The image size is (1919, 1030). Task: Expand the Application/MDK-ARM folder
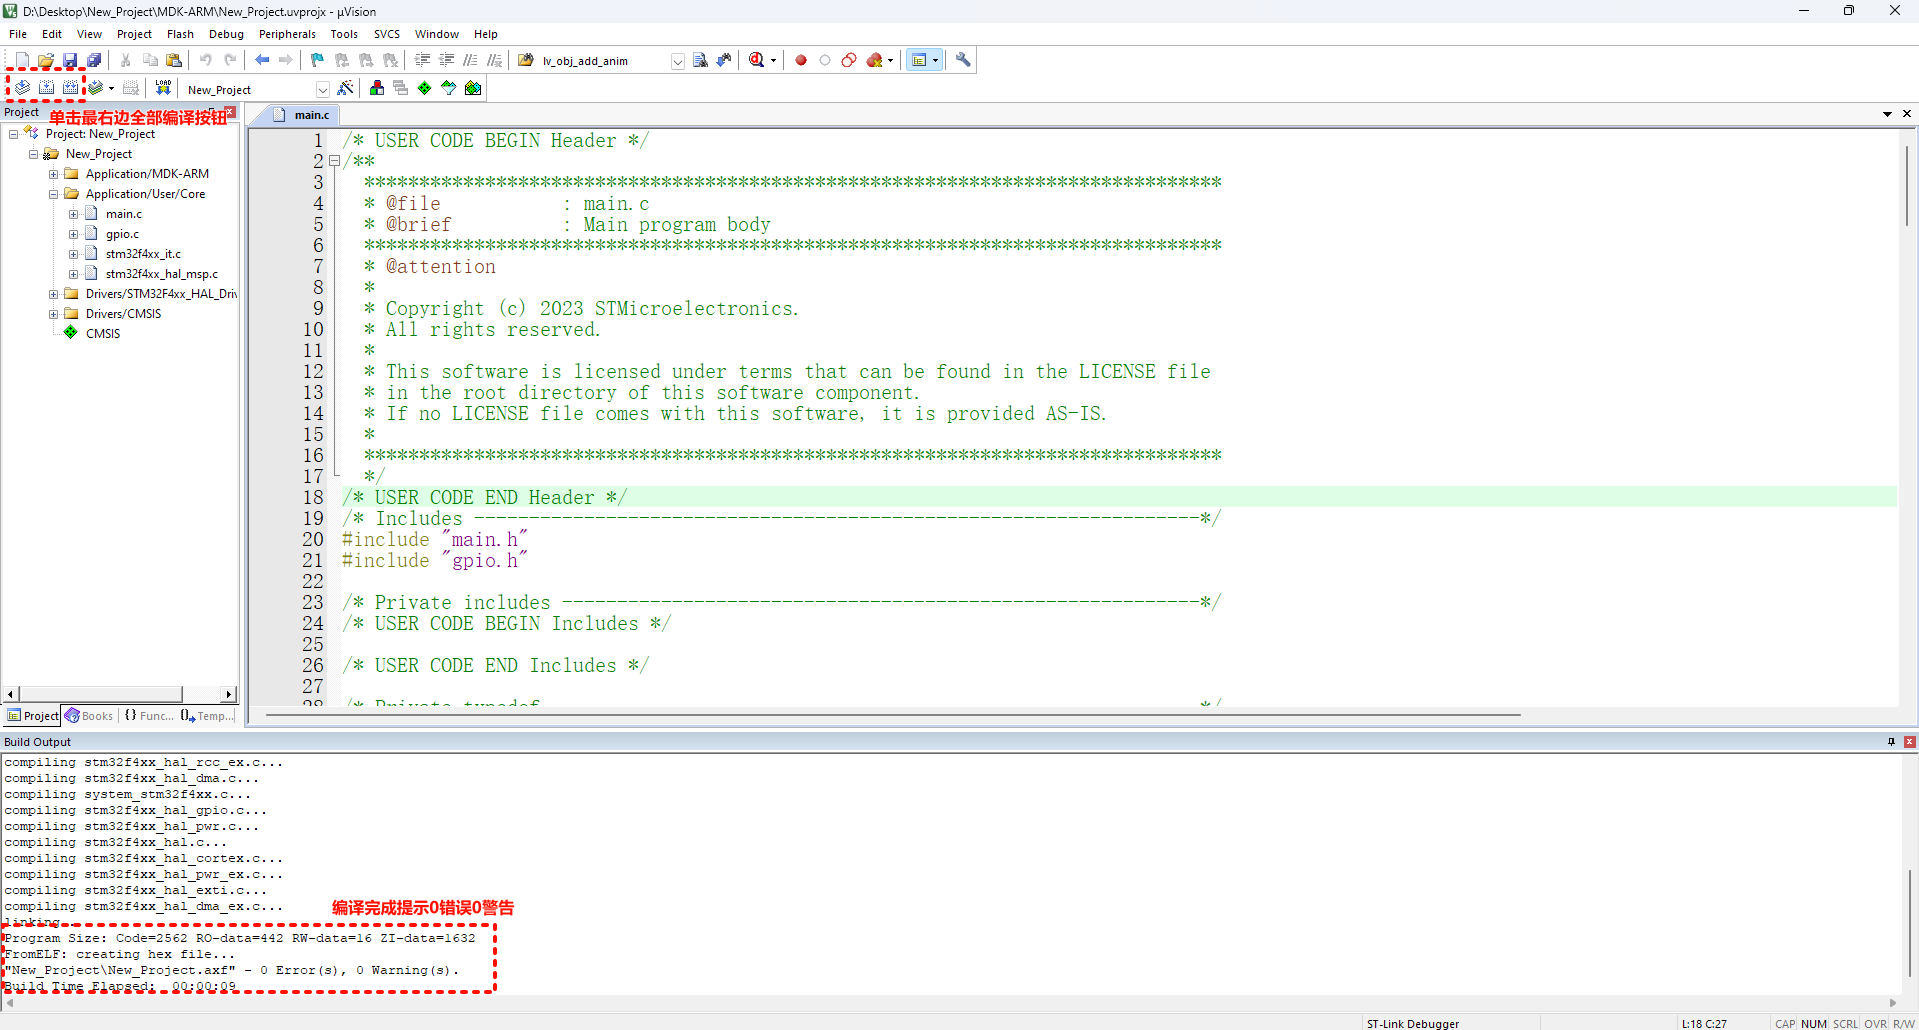[x=53, y=174]
